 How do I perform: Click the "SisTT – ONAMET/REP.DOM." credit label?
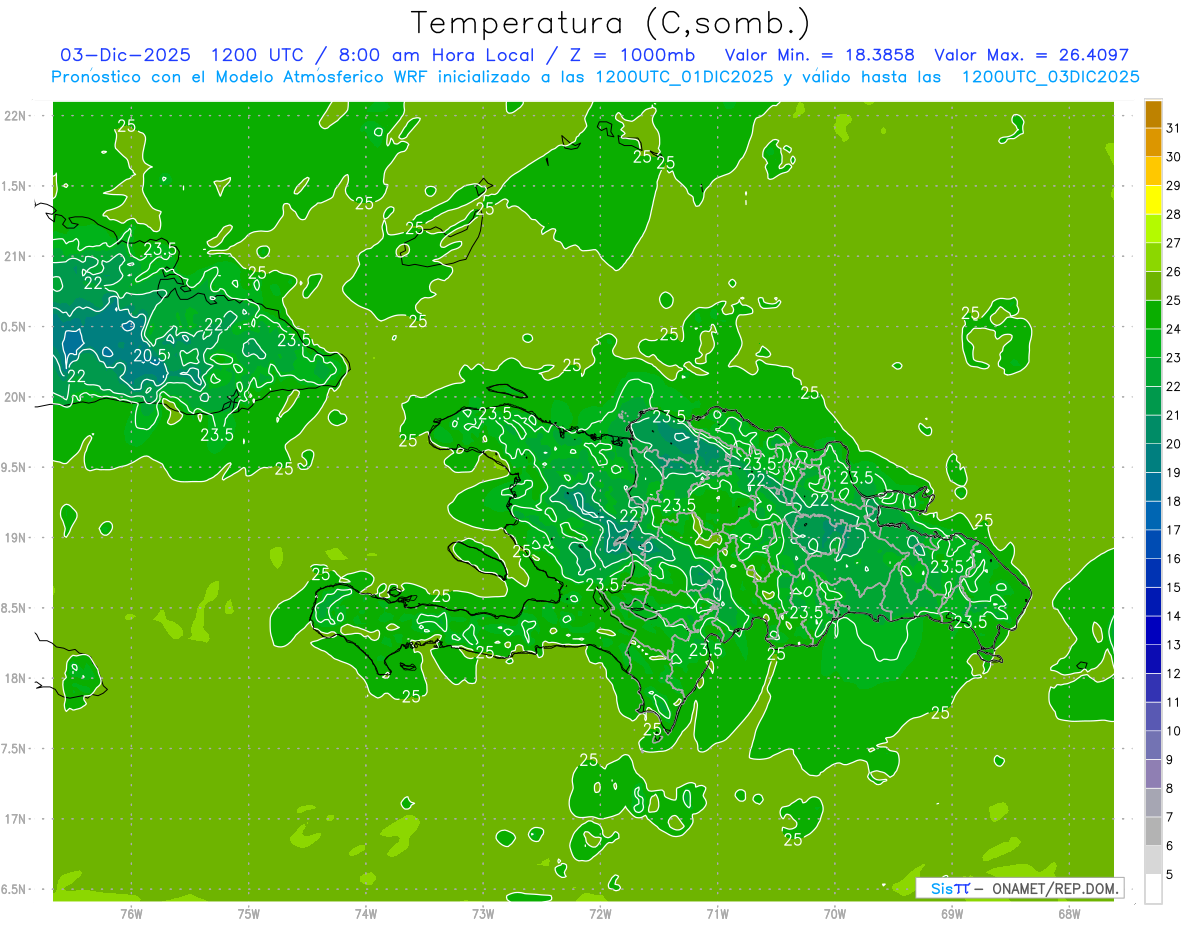coord(1020,888)
